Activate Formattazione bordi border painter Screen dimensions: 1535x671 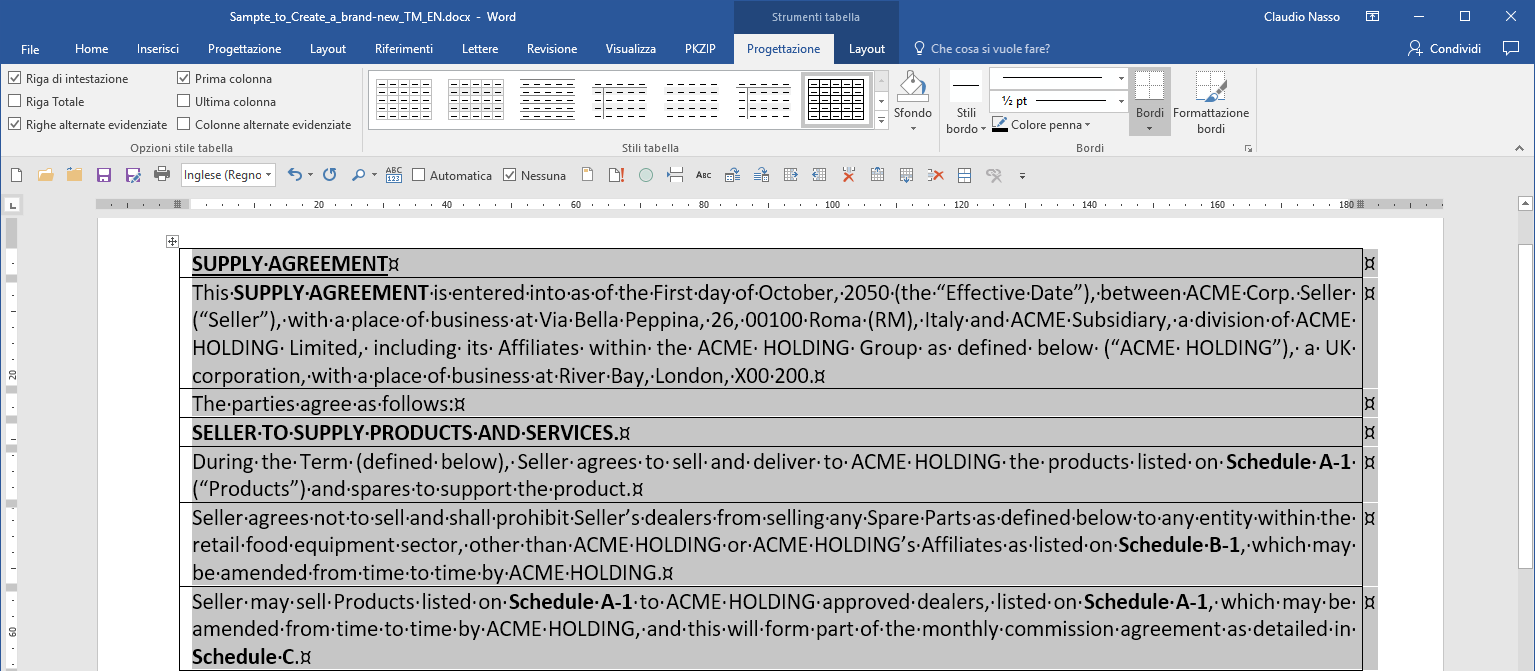[x=1211, y=102]
